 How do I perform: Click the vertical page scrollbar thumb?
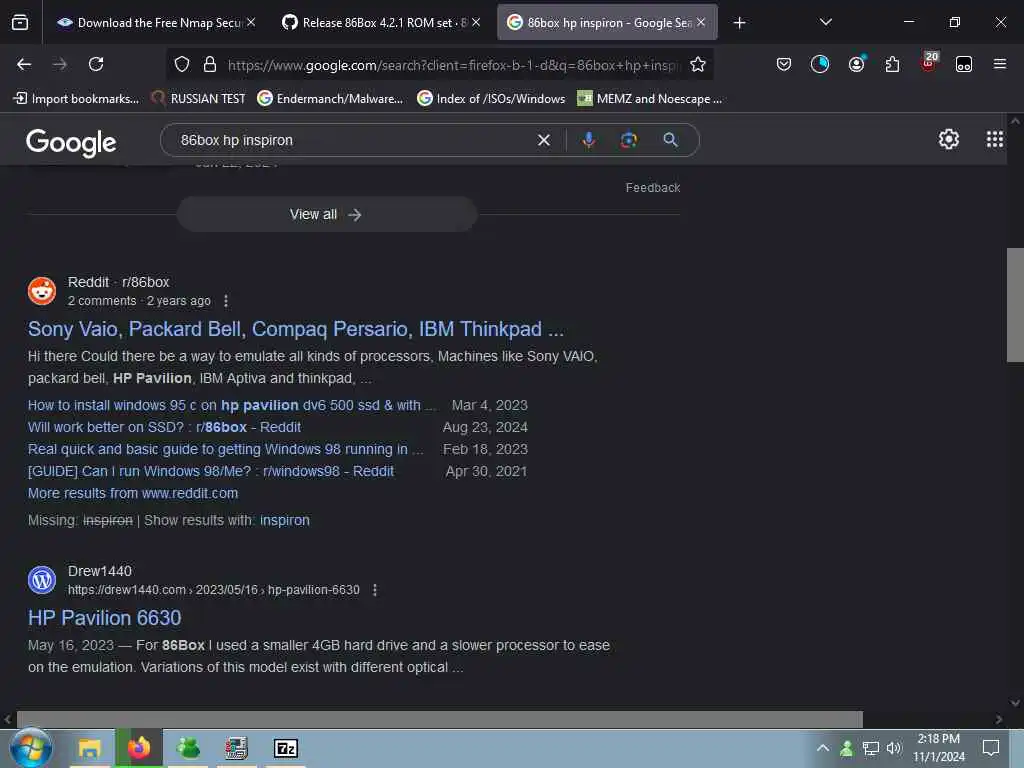coord(1015,304)
